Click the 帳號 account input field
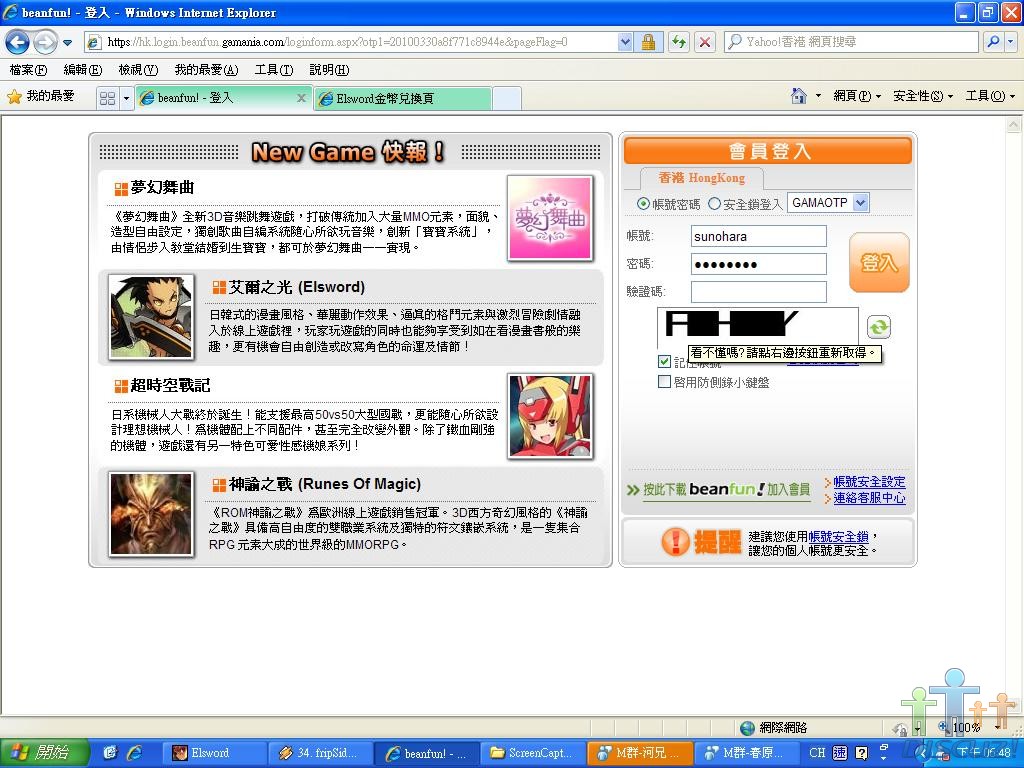This screenshot has width=1024, height=768. pyautogui.click(x=759, y=236)
